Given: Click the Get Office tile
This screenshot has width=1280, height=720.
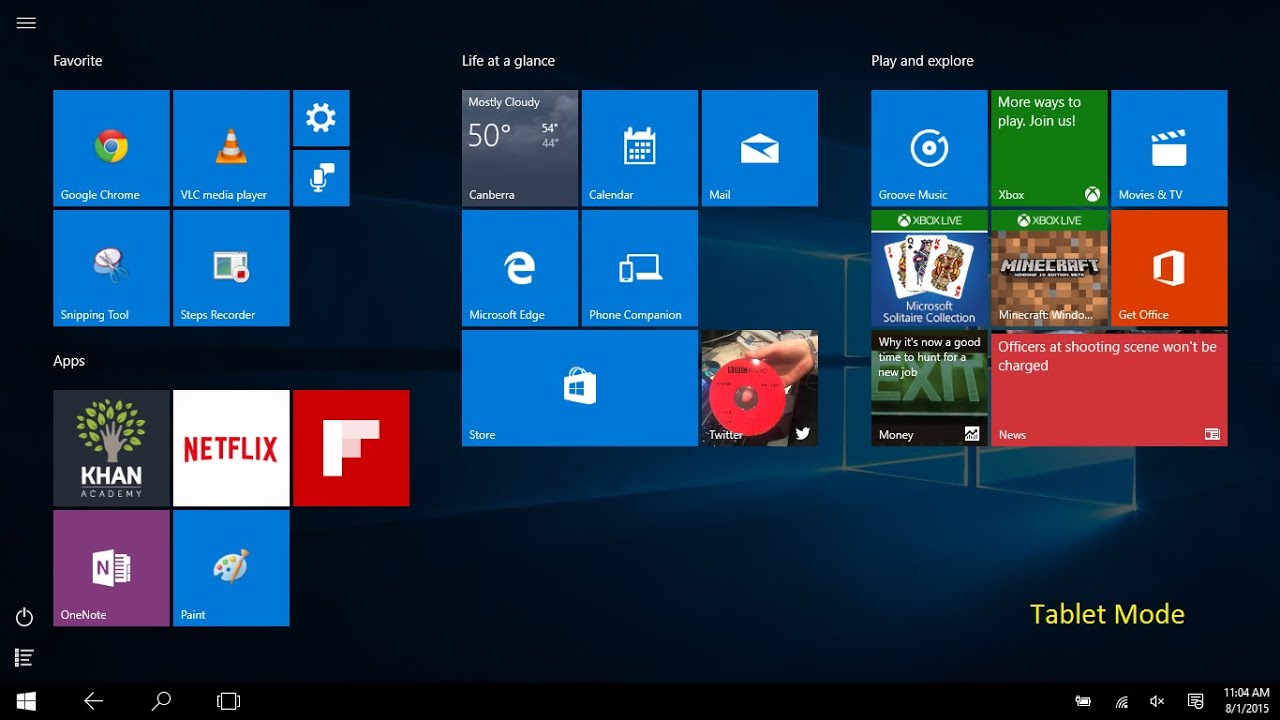Looking at the screenshot, I should (1169, 268).
